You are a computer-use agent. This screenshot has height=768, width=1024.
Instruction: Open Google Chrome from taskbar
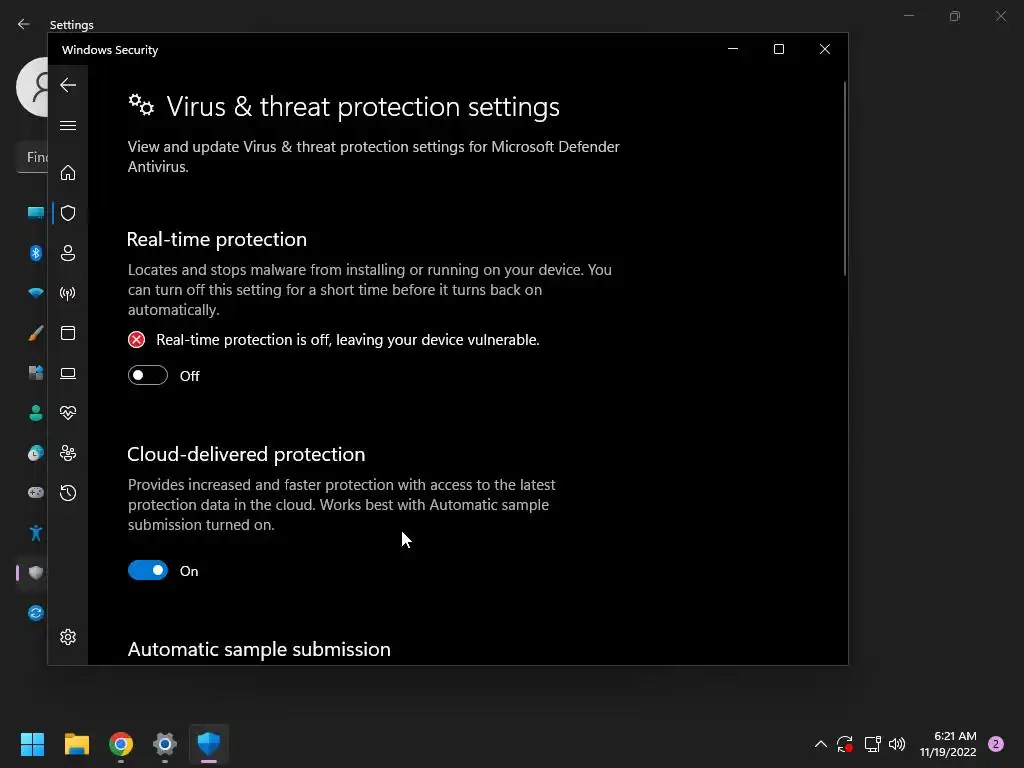(121, 744)
